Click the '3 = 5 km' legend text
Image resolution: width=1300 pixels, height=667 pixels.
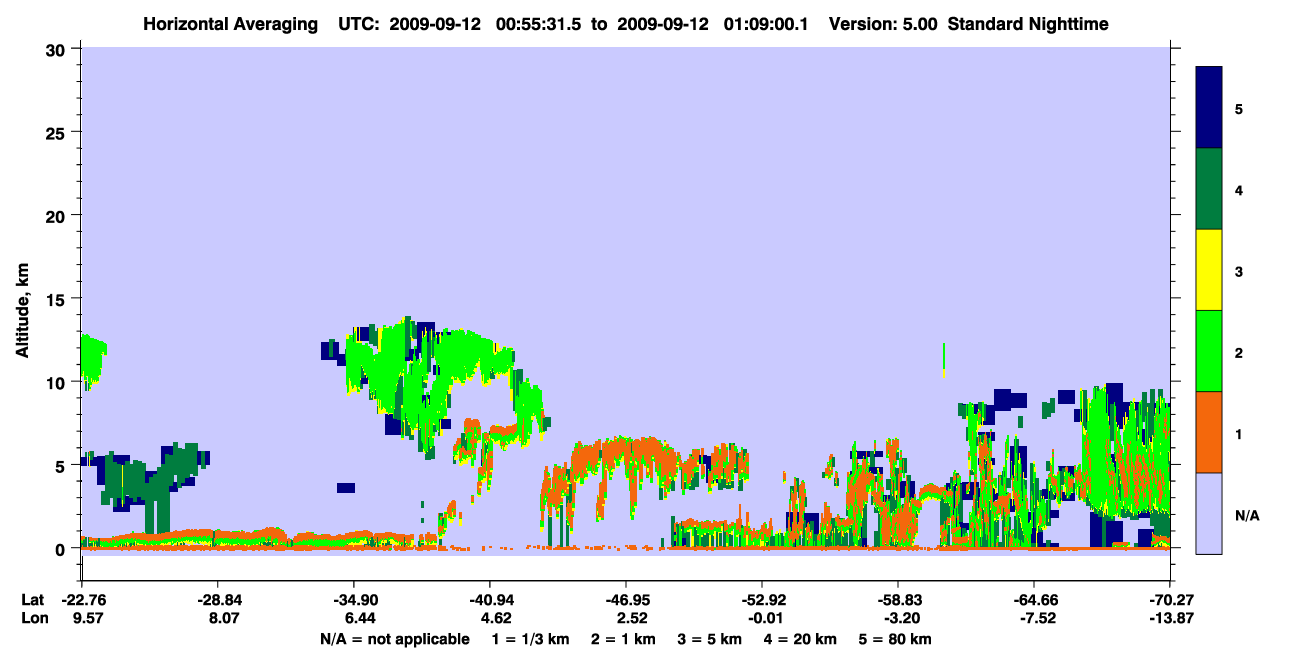point(711,639)
